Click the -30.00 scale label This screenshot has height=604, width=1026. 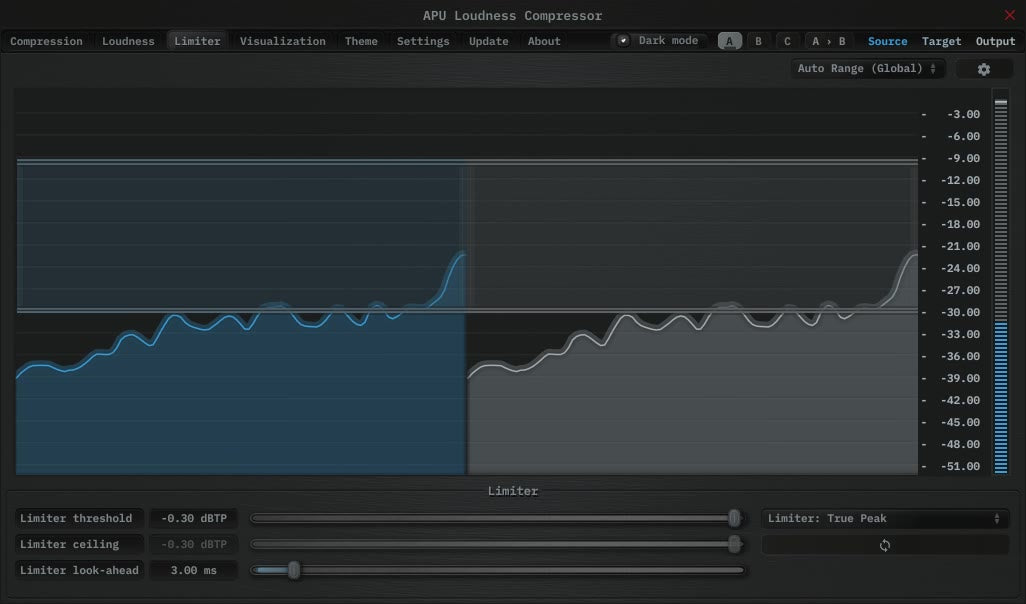963,312
